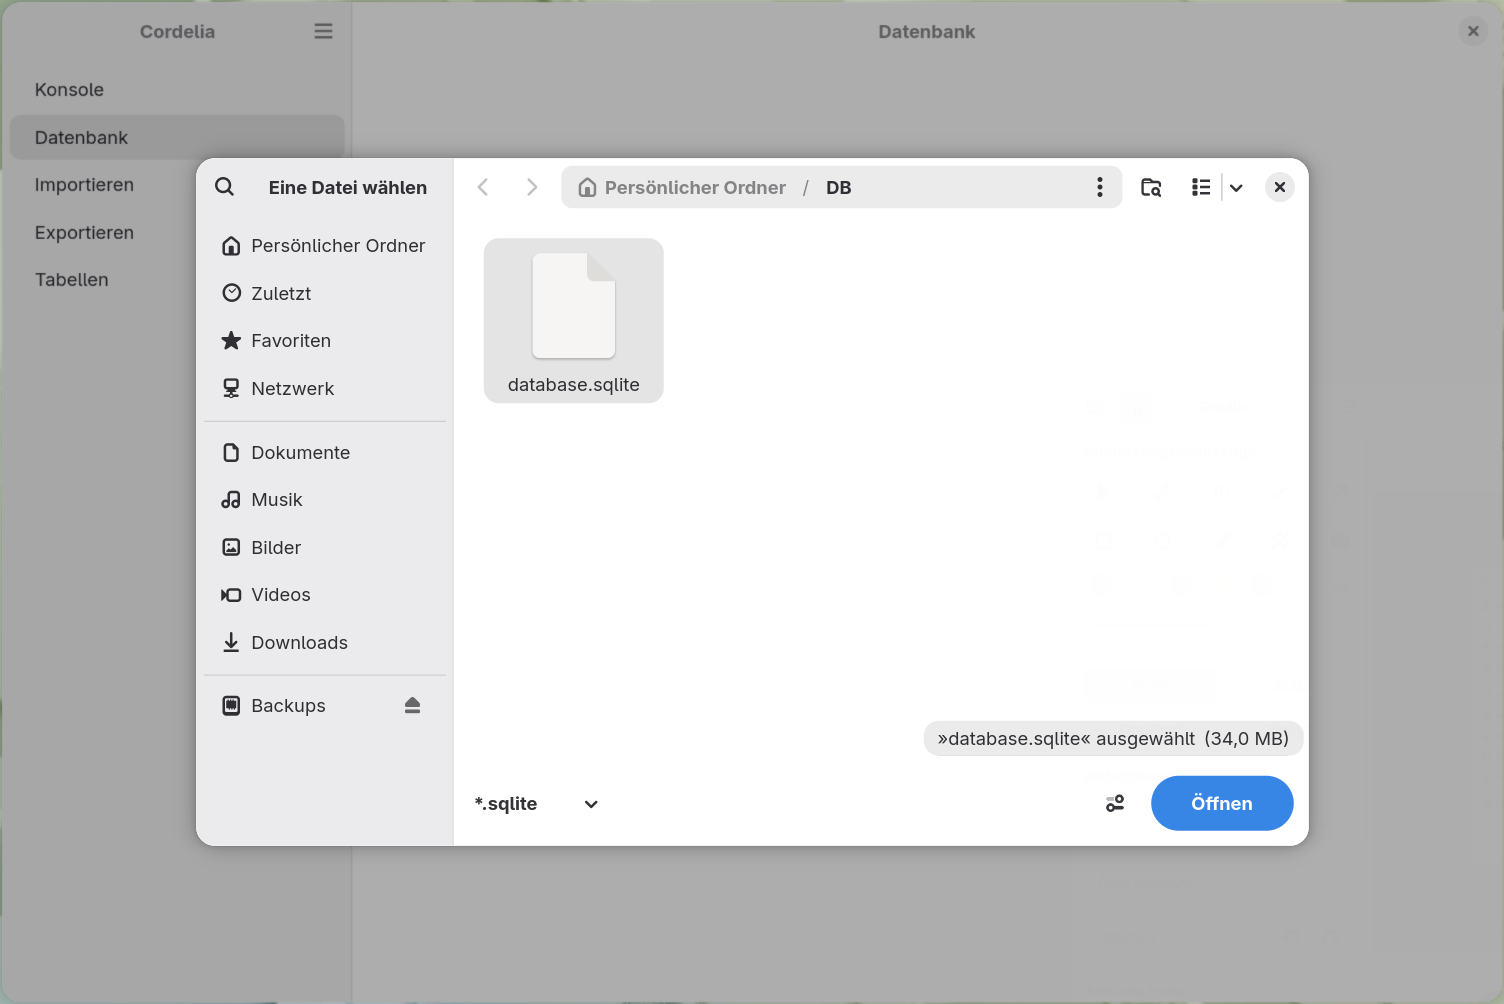The image size is (1504, 1004).
Task: Open Exportieren in Cordelia sidebar
Action: (x=177, y=233)
